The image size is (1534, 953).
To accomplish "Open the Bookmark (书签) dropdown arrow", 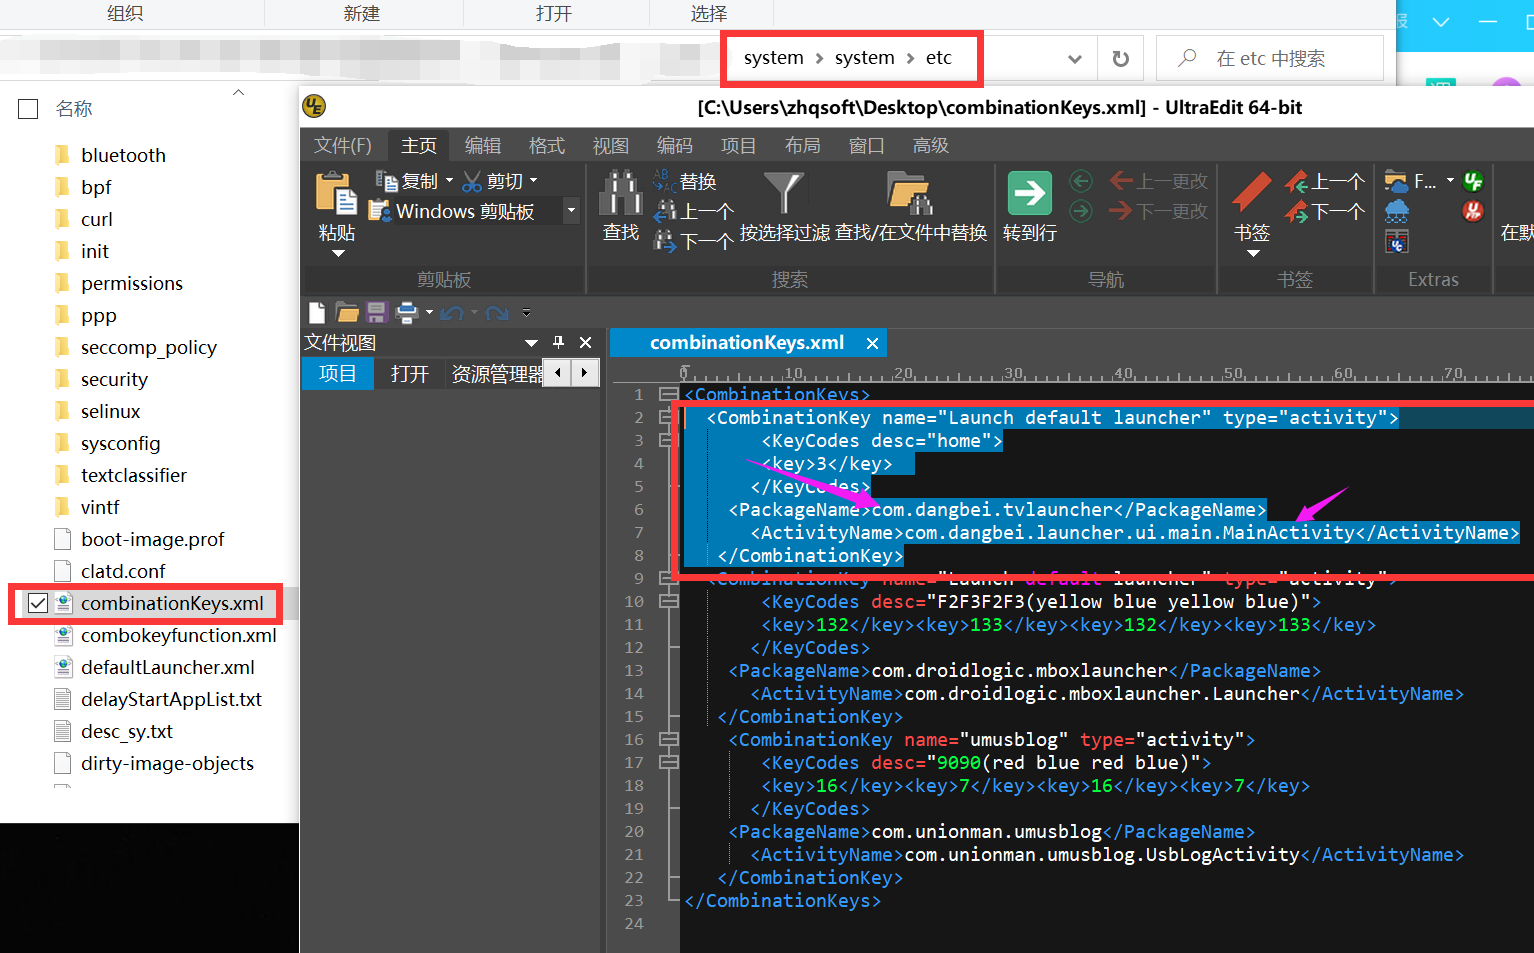I will click(1253, 254).
